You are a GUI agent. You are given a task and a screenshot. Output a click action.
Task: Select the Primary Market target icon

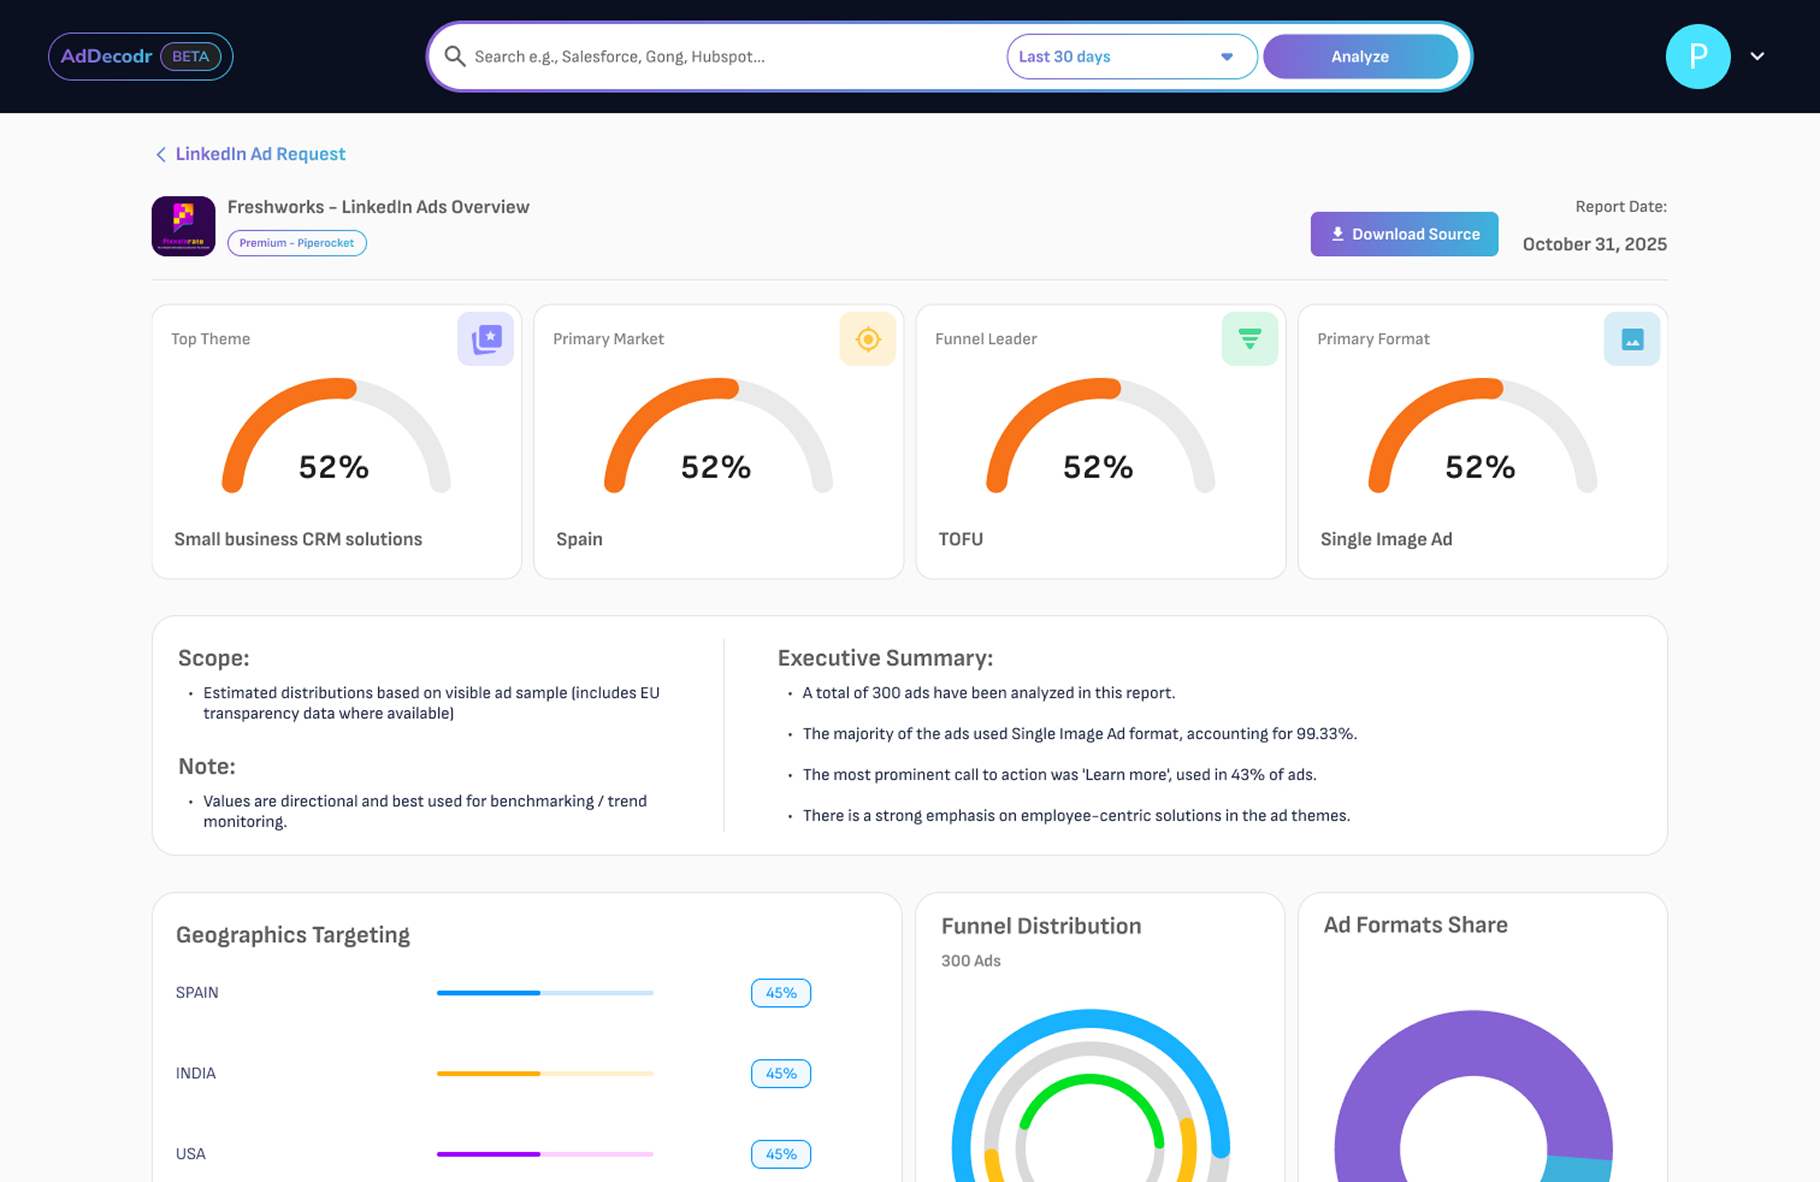[867, 339]
